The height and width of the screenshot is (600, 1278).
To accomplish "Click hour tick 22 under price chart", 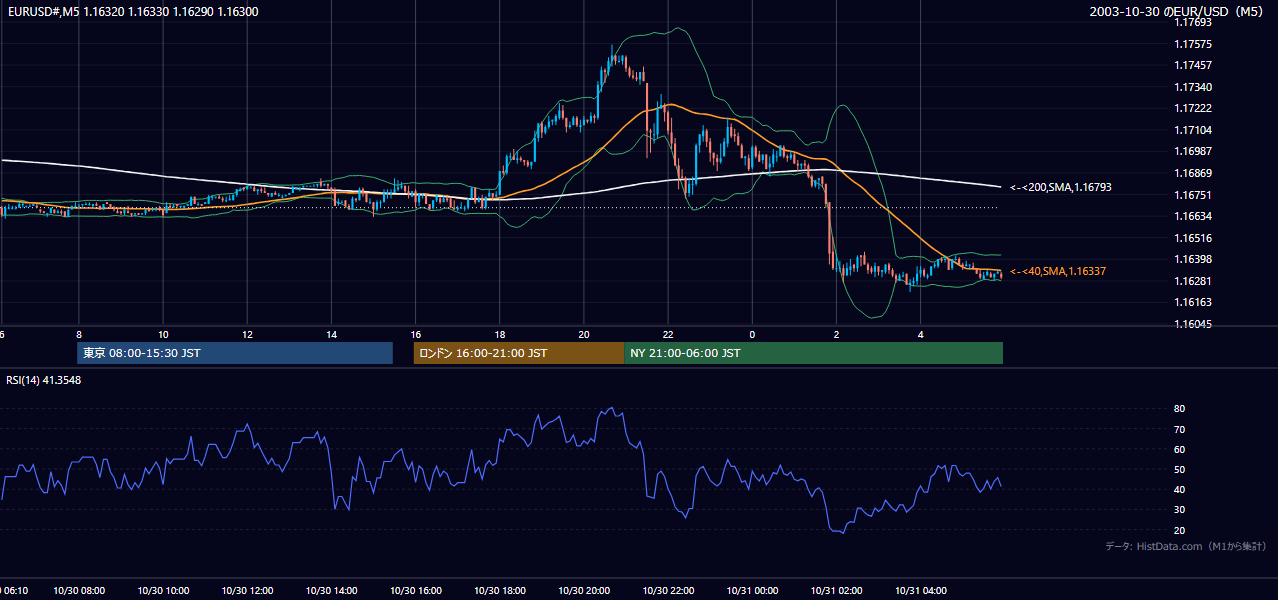I will (x=668, y=335).
